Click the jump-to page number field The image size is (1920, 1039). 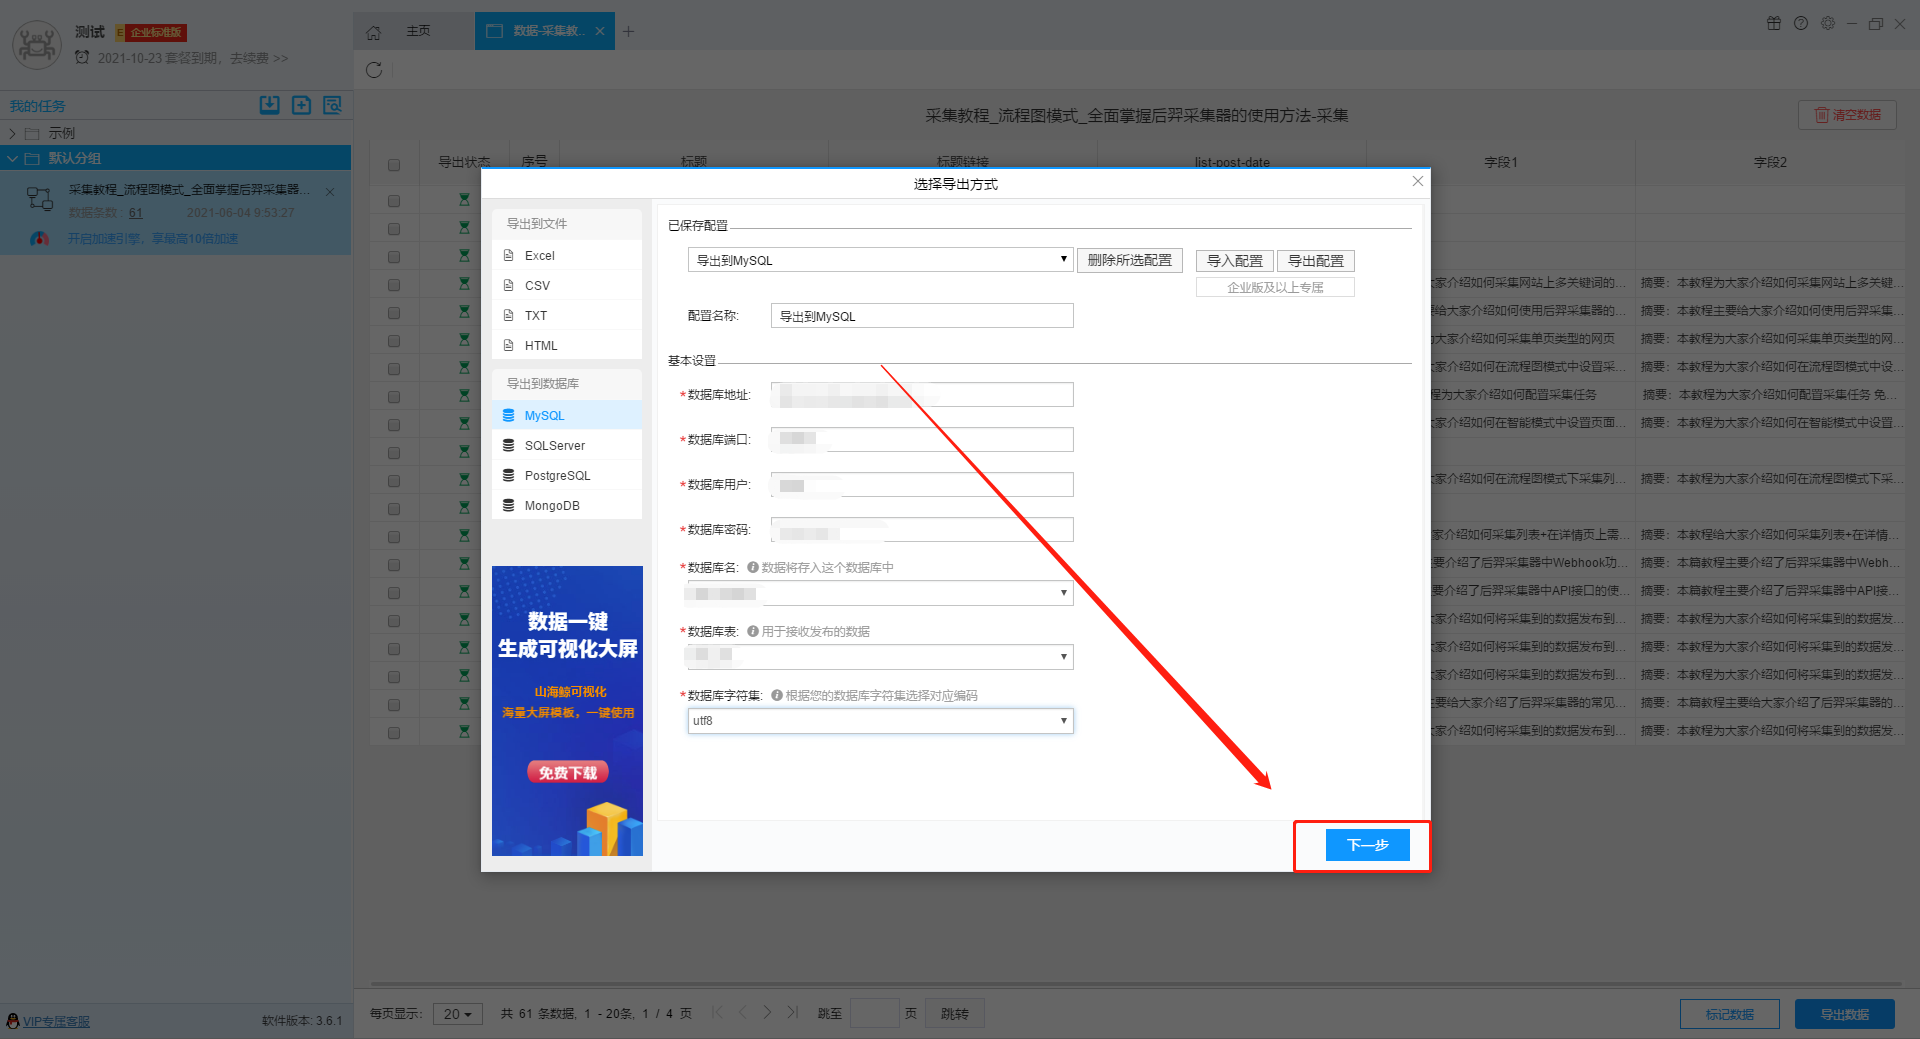click(874, 1013)
